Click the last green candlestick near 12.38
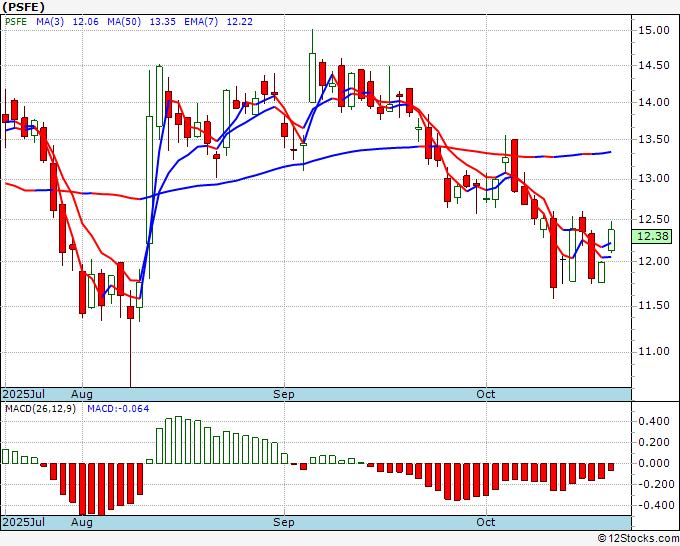The height and width of the screenshot is (546, 680). (611, 239)
